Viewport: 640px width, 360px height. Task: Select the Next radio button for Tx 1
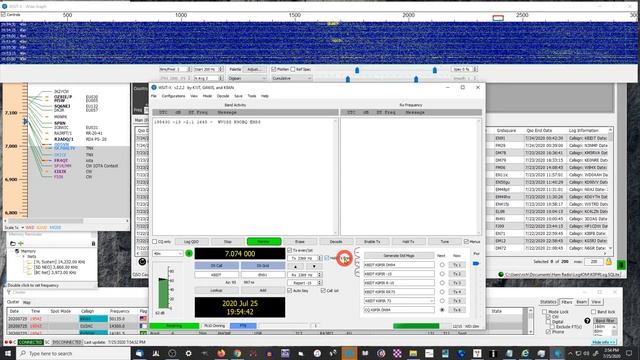[x=442, y=265]
